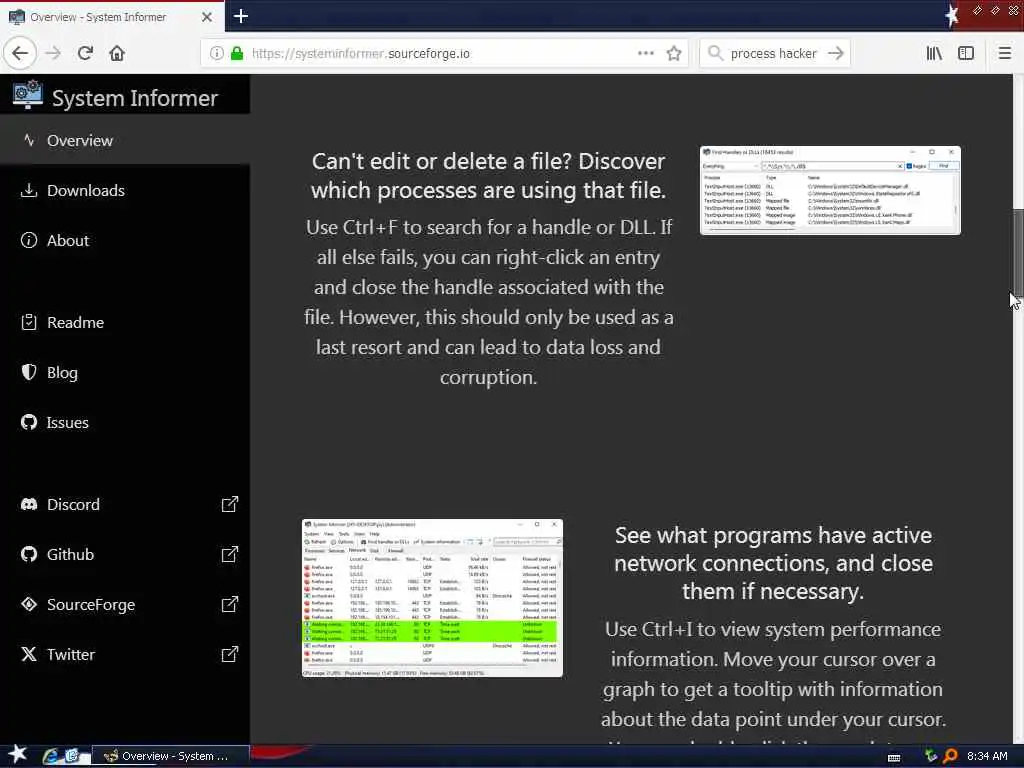Close the Overview - System Informer tab

(206, 17)
